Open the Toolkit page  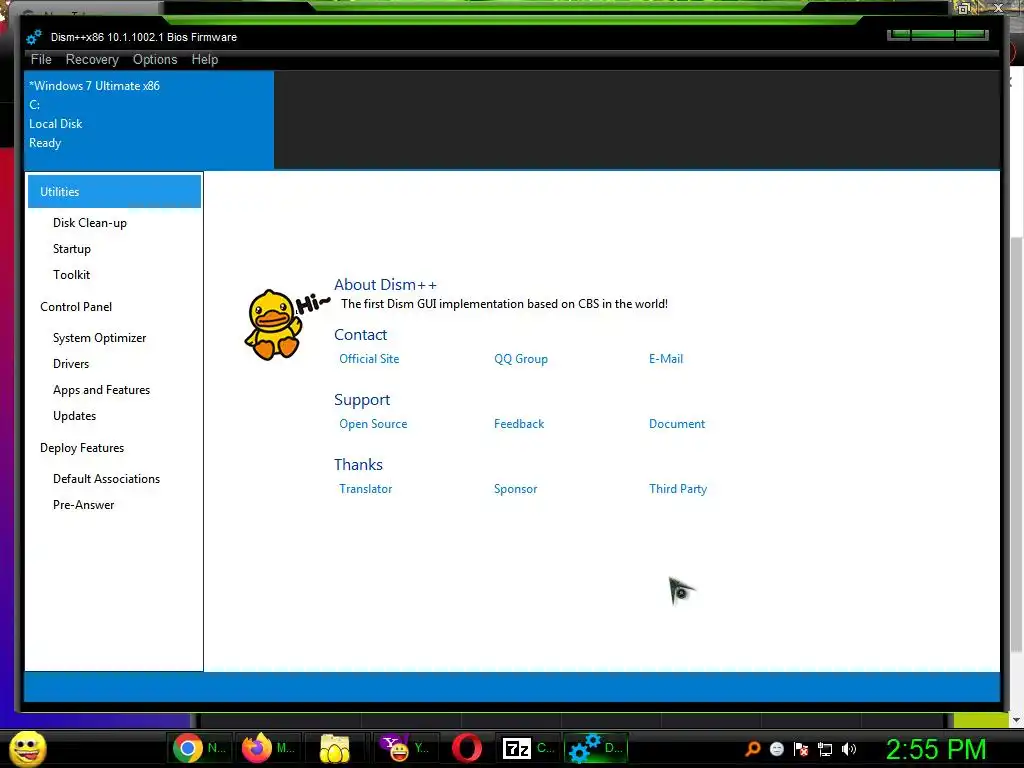pyautogui.click(x=72, y=275)
